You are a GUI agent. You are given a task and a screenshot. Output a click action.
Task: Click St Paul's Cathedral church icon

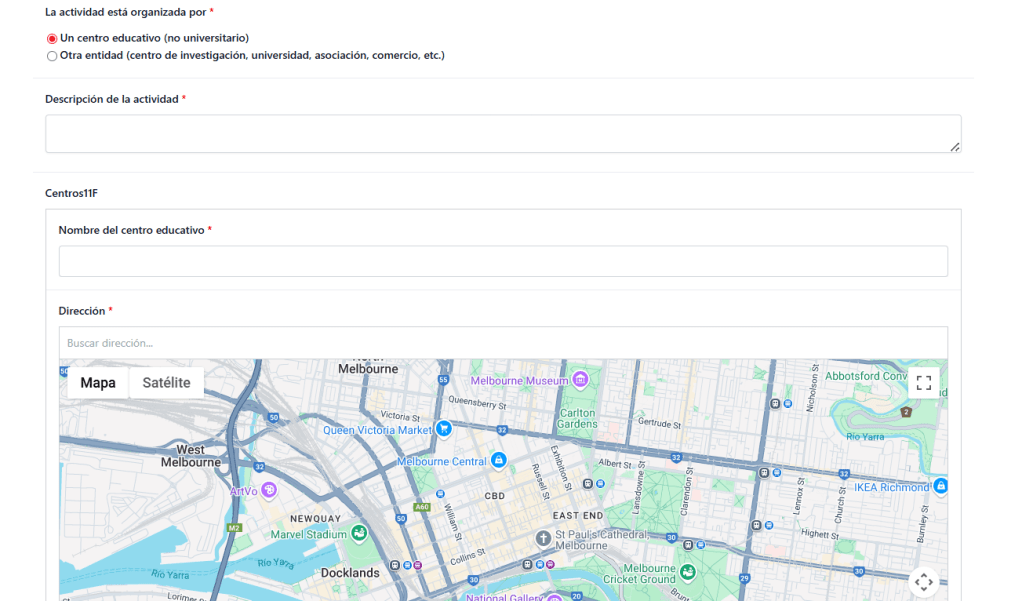pos(543,539)
